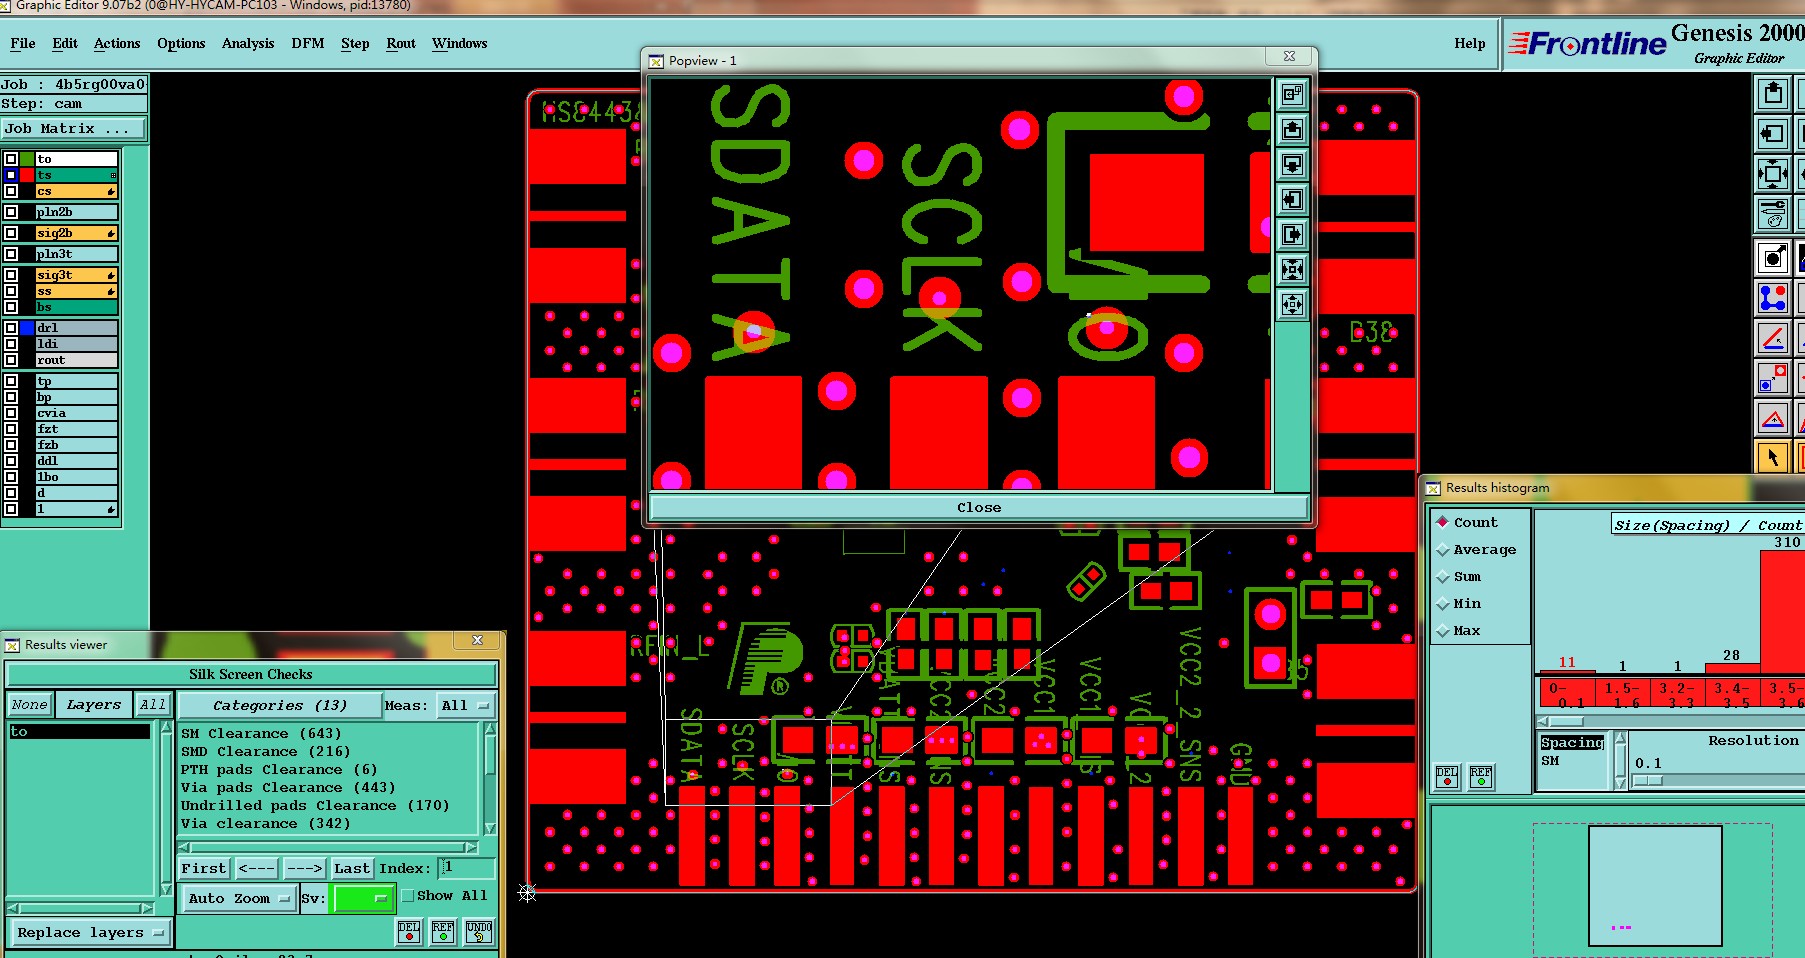The height and width of the screenshot is (958, 1805).
Task: Select the blue and red square snap tool
Action: point(1773,378)
